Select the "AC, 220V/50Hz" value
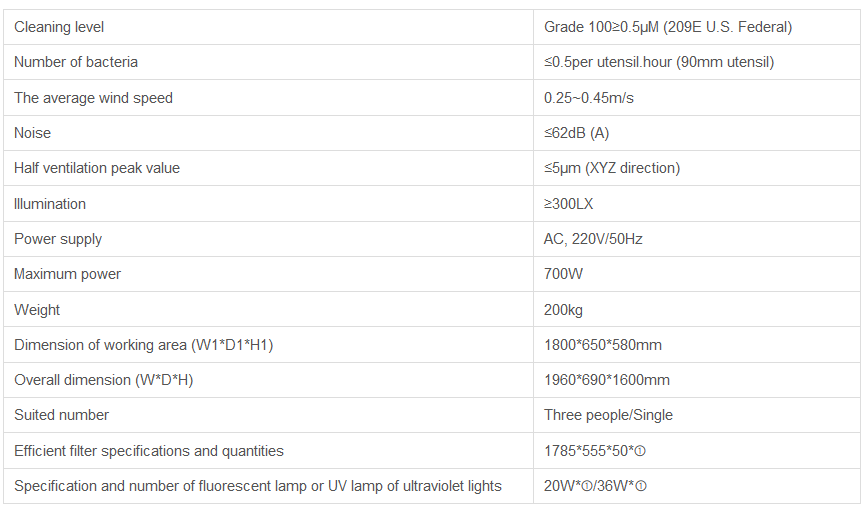Screen dimensions: 868x519 [594, 239]
